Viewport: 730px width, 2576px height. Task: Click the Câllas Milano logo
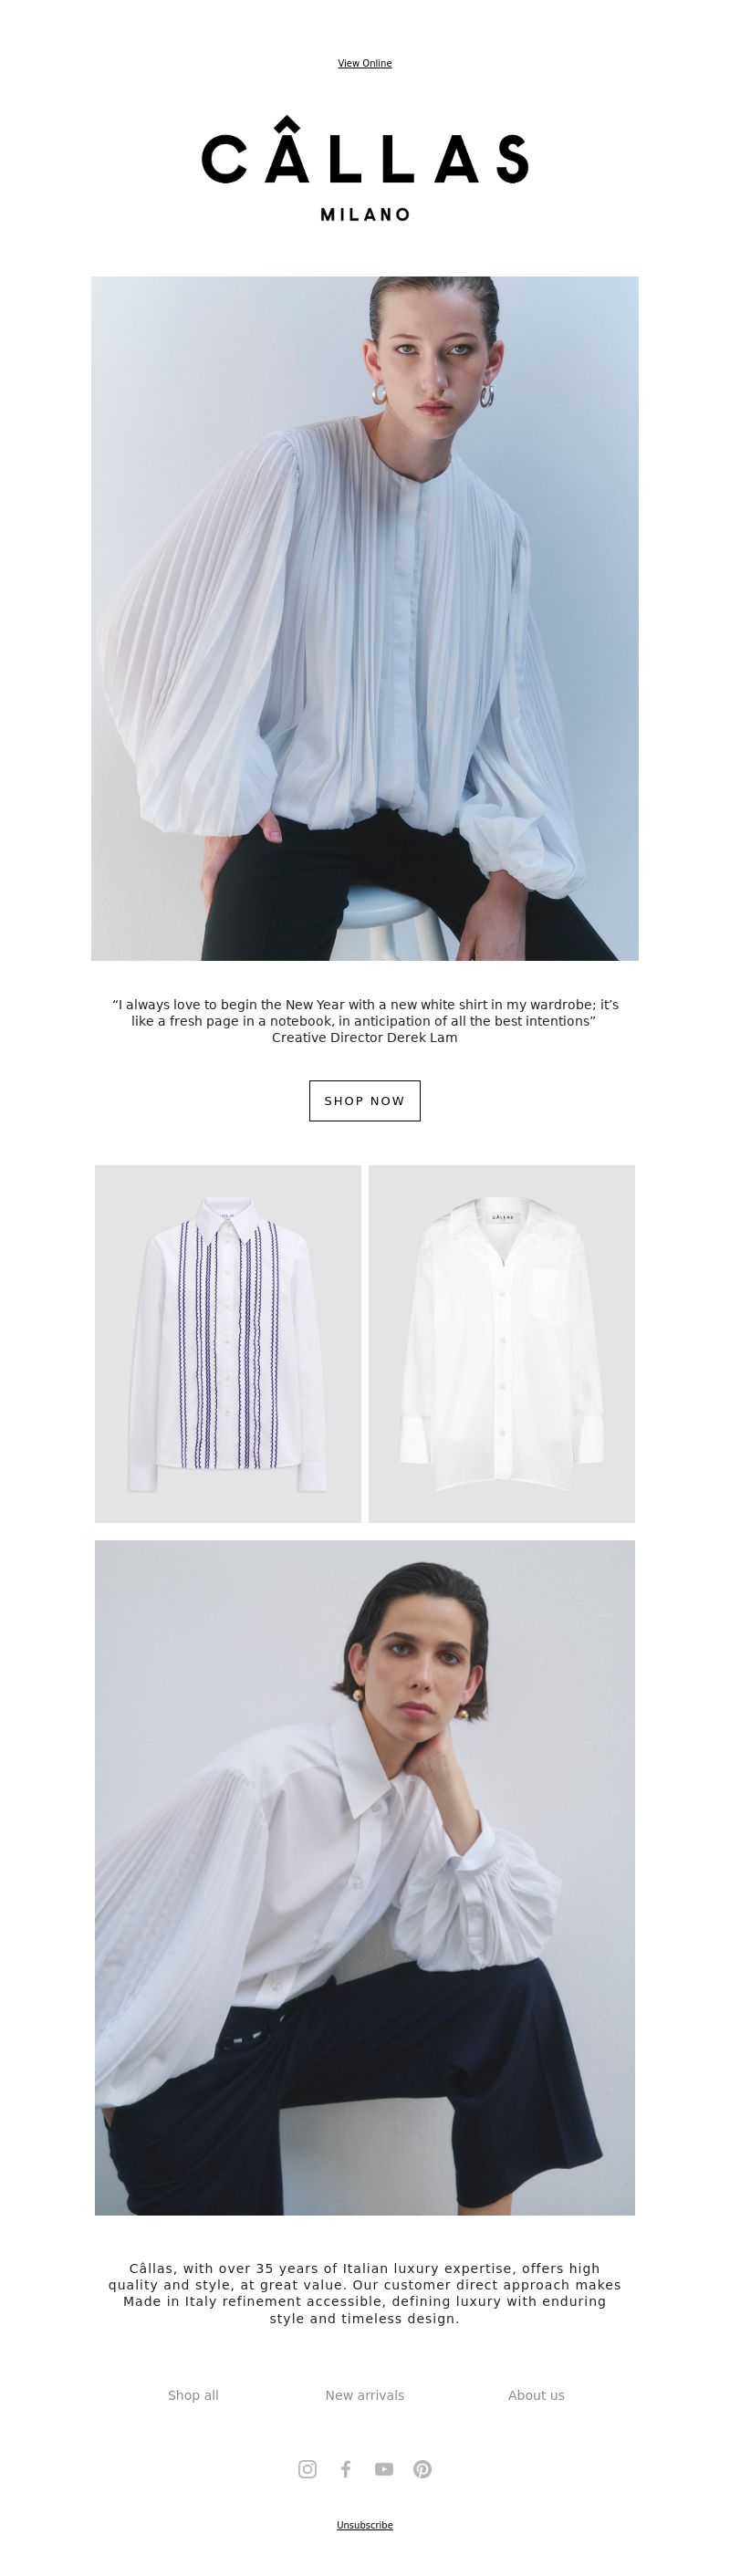pyautogui.click(x=365, y=168)
